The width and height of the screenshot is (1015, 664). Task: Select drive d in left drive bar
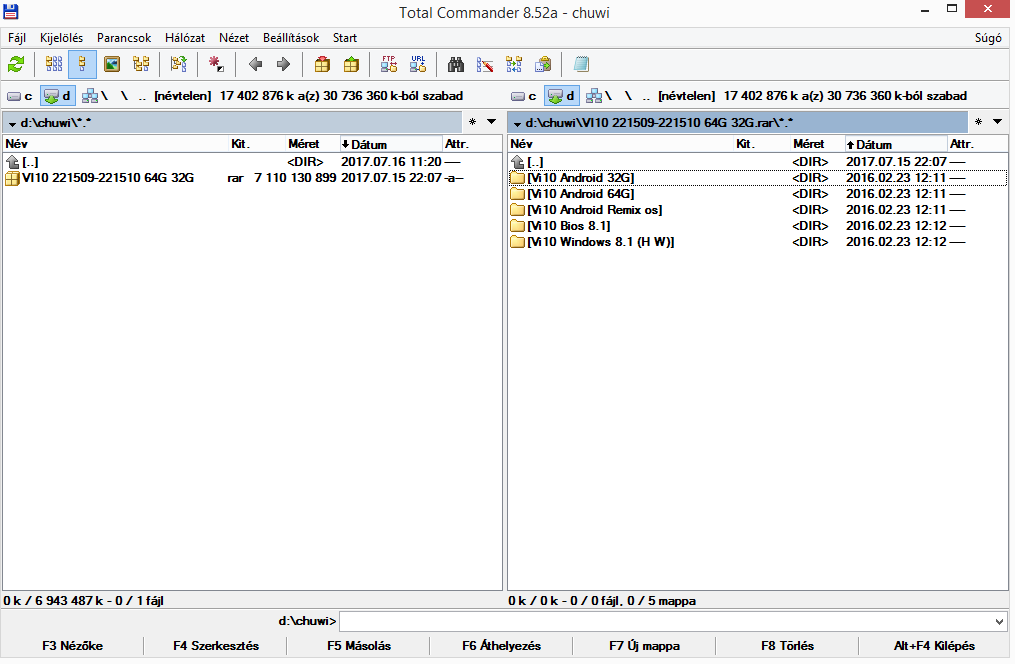(58, 96)
